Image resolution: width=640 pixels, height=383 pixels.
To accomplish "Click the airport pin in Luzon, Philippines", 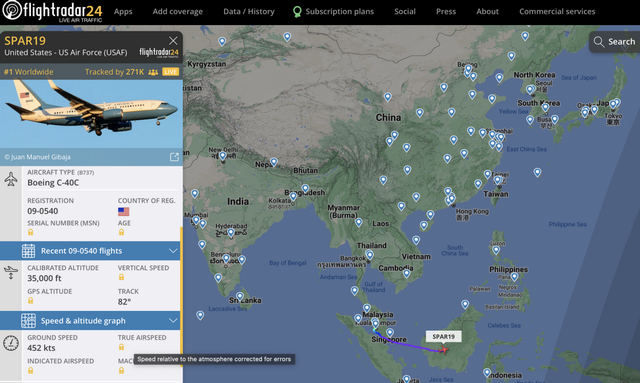I will tap(496, 249).
